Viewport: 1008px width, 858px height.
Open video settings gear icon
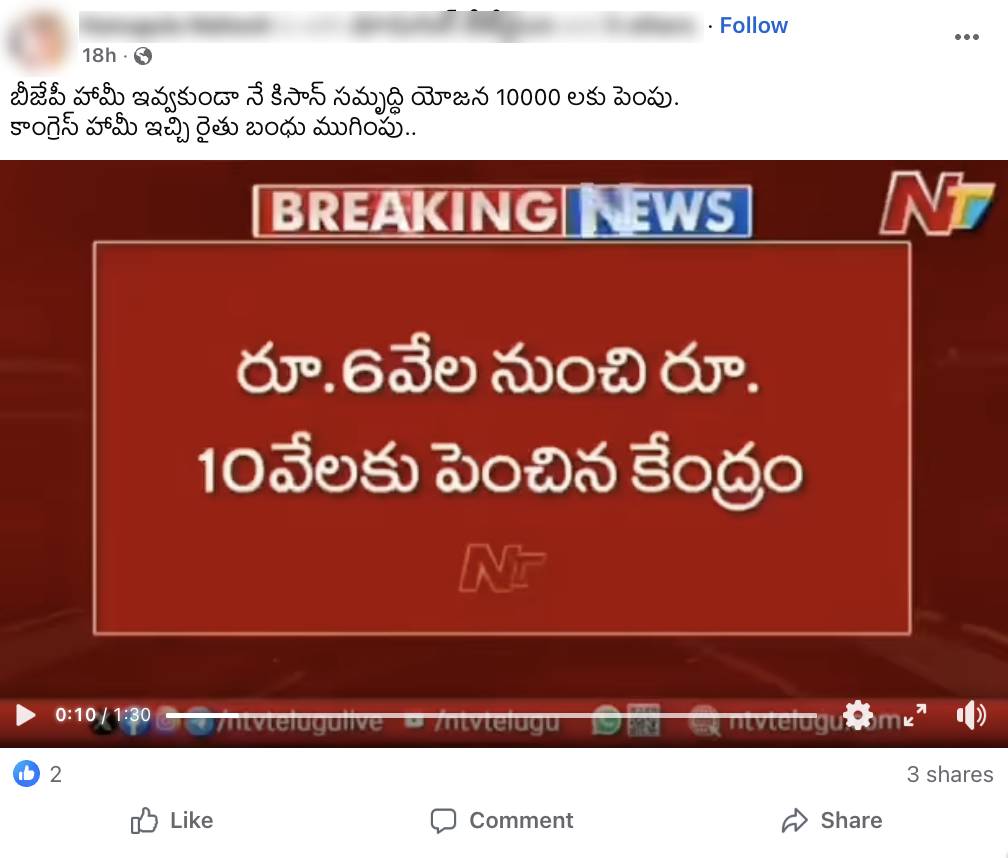(x=858, y=715)
